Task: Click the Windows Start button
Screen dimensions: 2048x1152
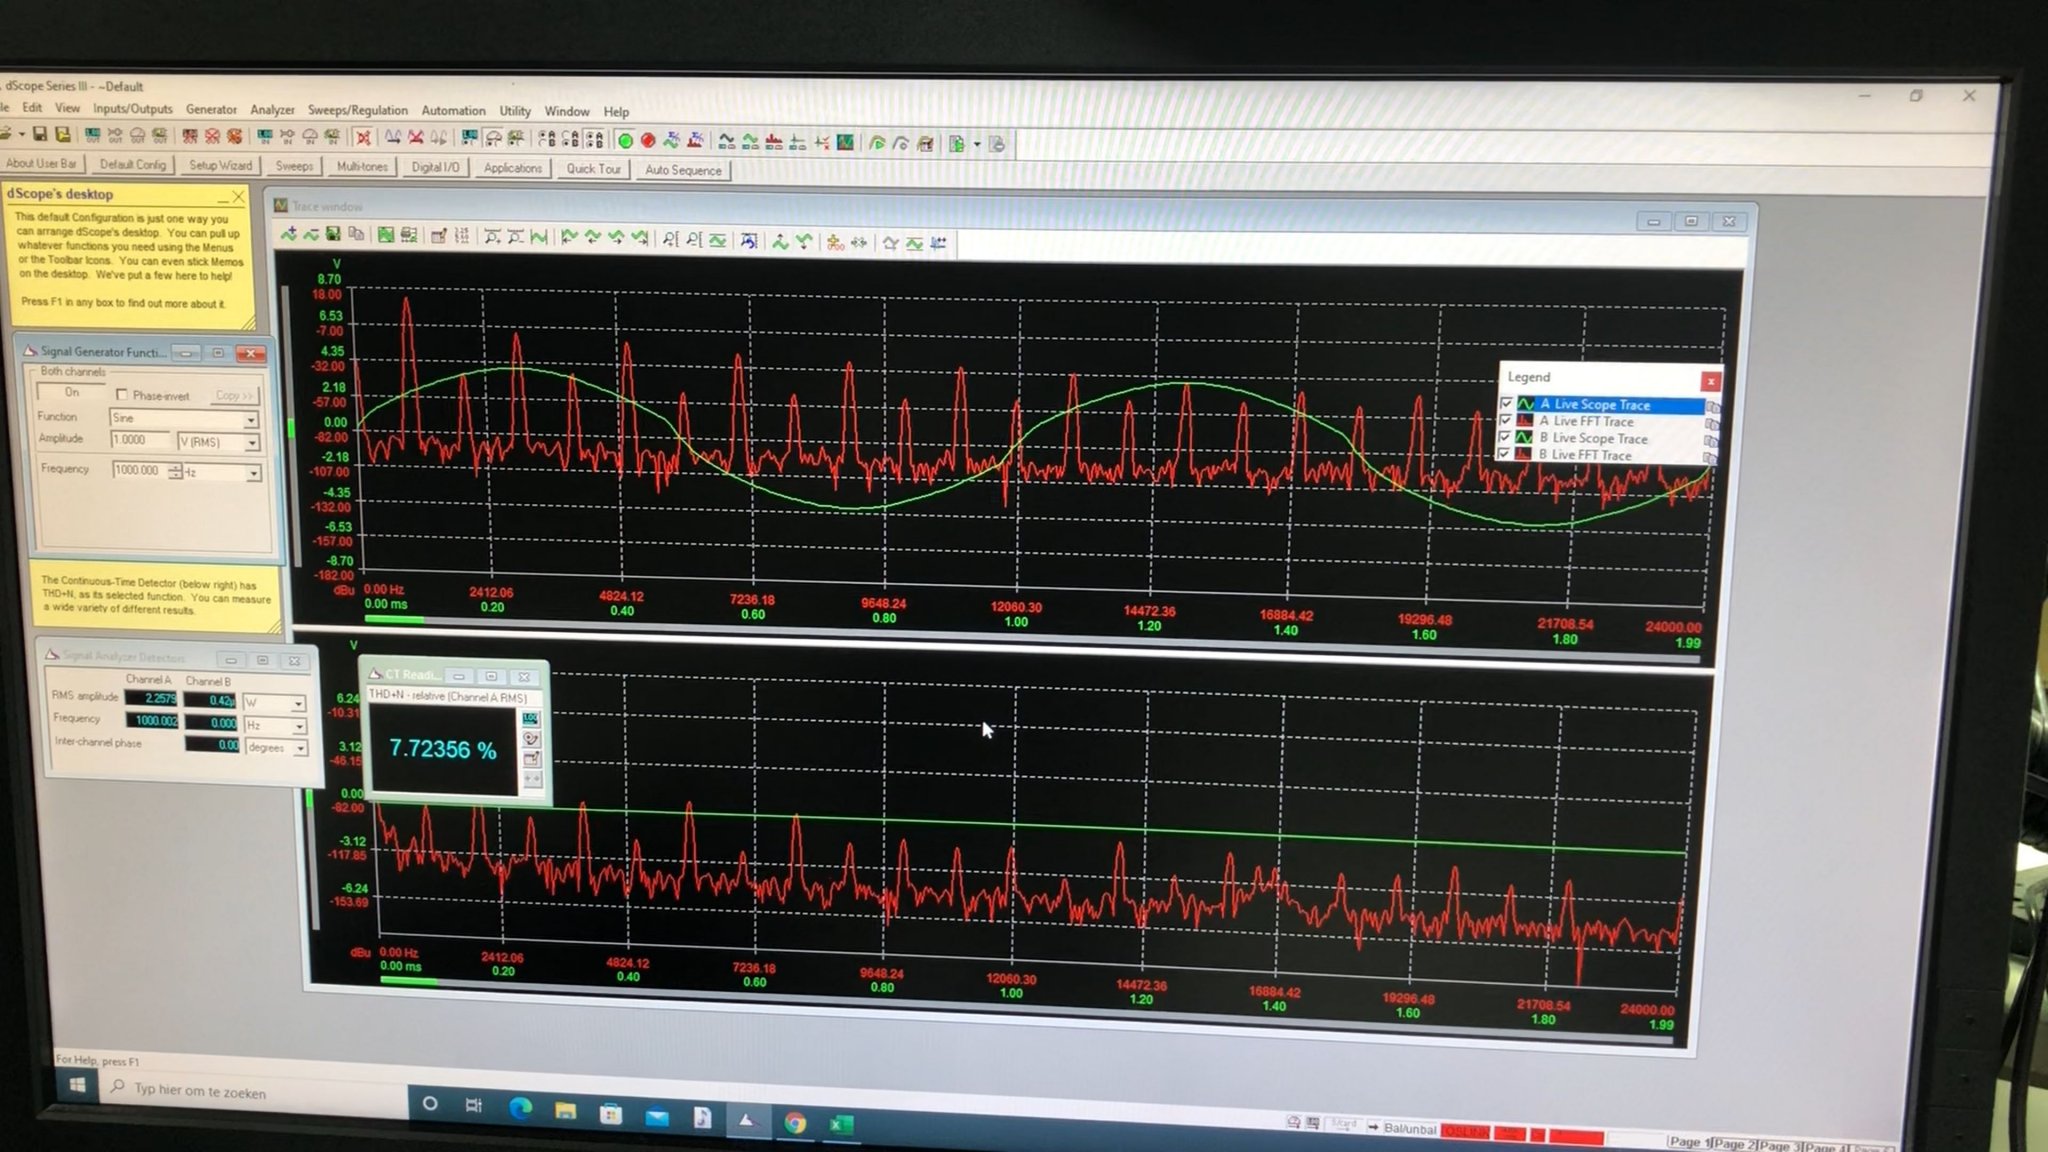Action: tap(77, 1085)
